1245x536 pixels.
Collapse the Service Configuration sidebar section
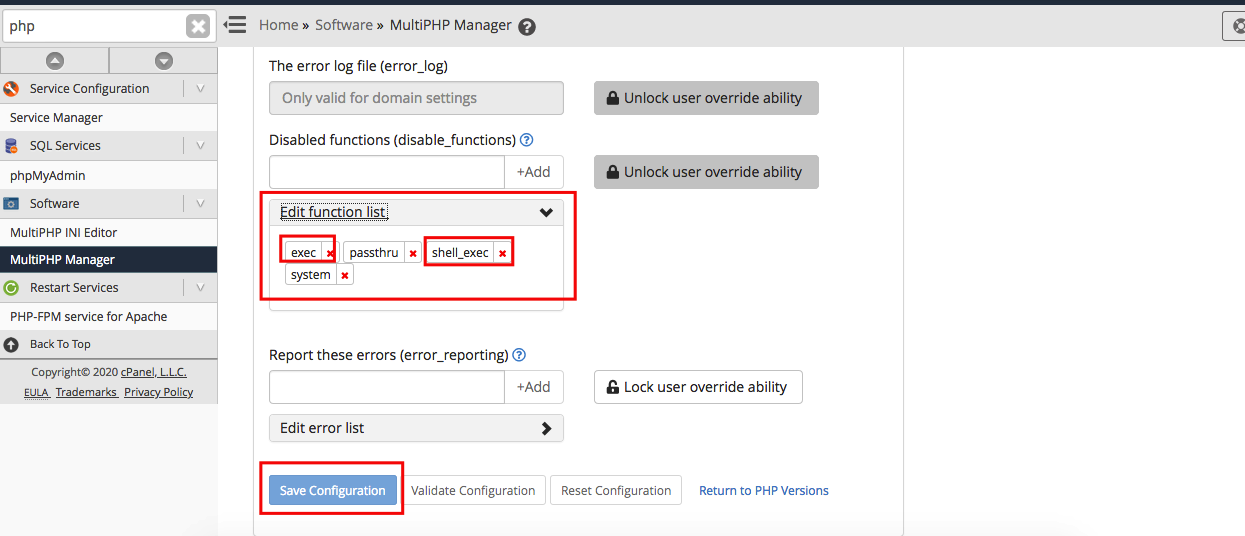[x=200, y=88]
